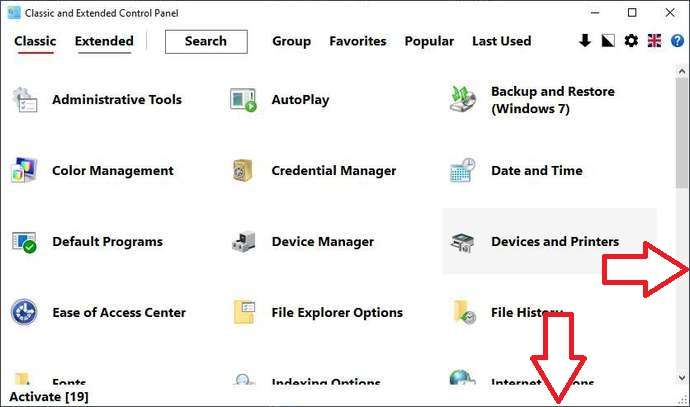Switch to the Extended tab

104,41
